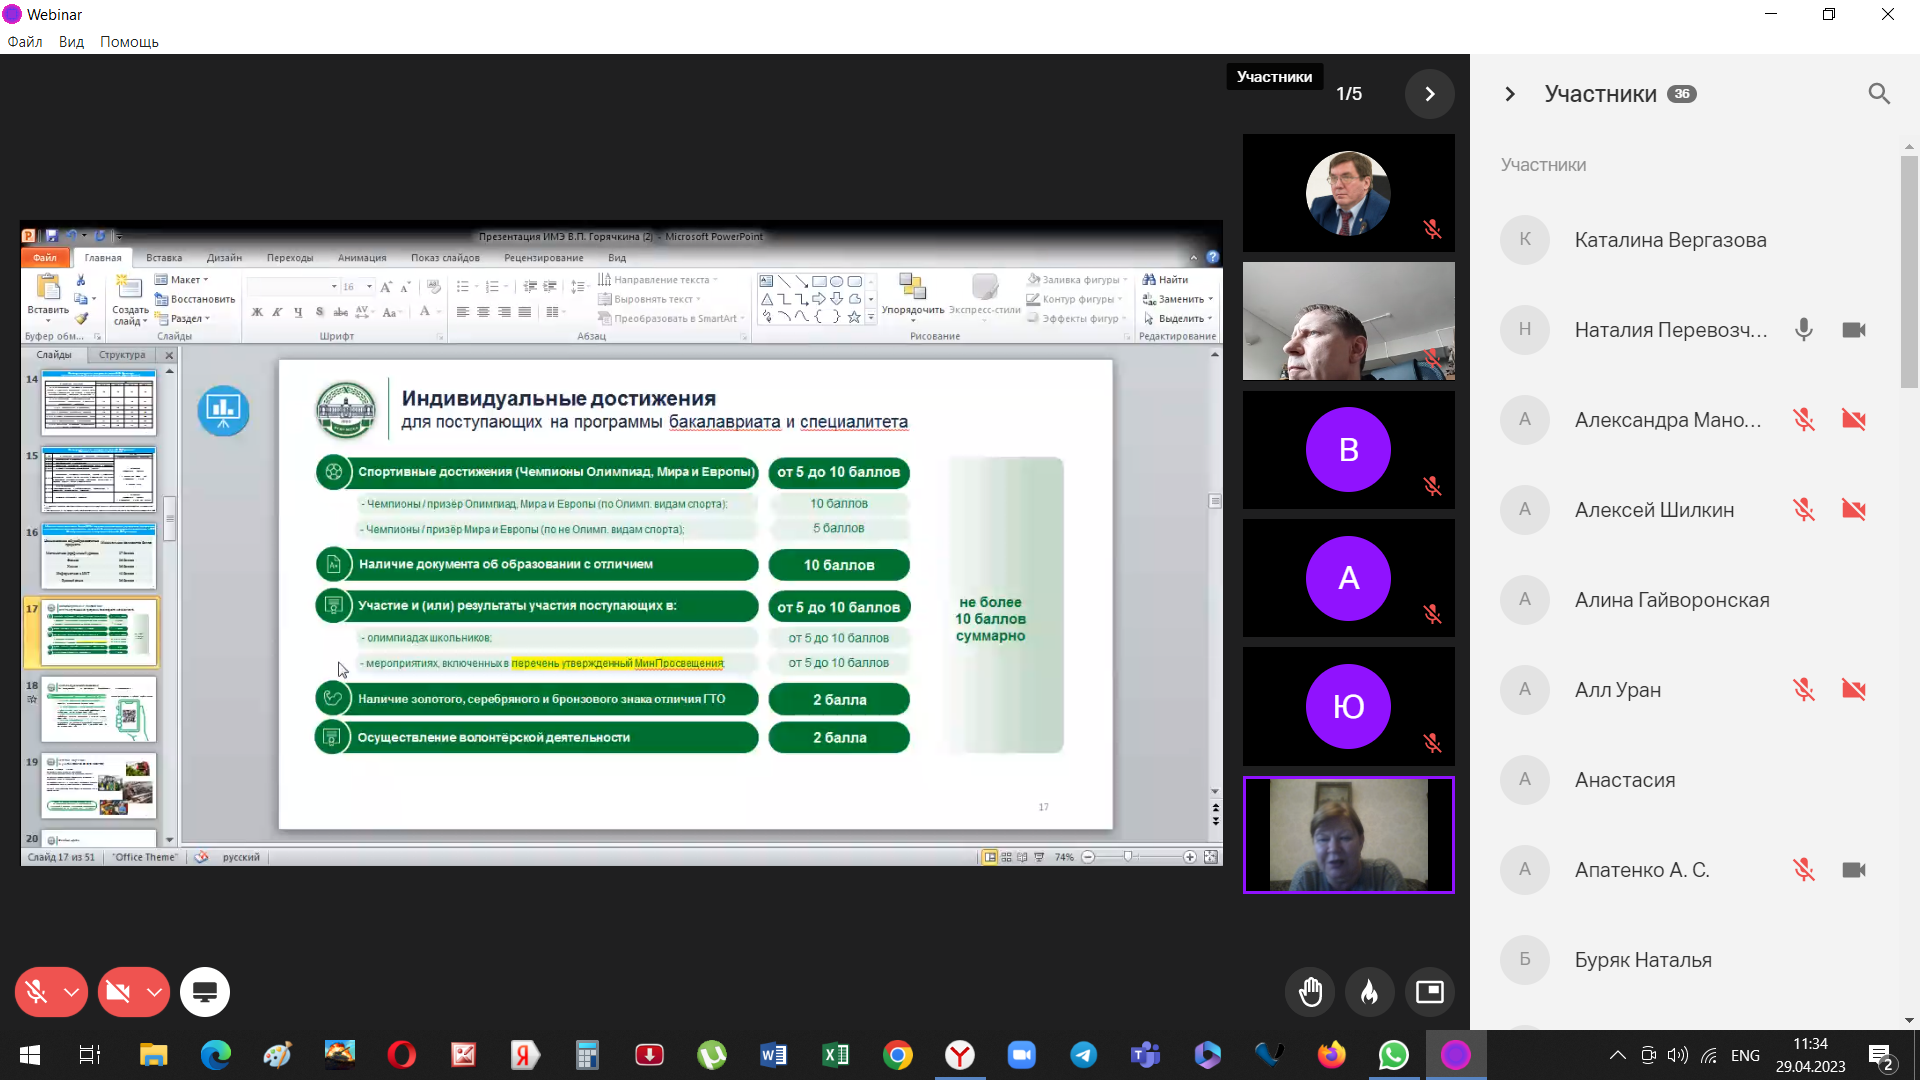Open the Помощь menu
This screenshot has height=1080, width=1920.
click(129, 42)
